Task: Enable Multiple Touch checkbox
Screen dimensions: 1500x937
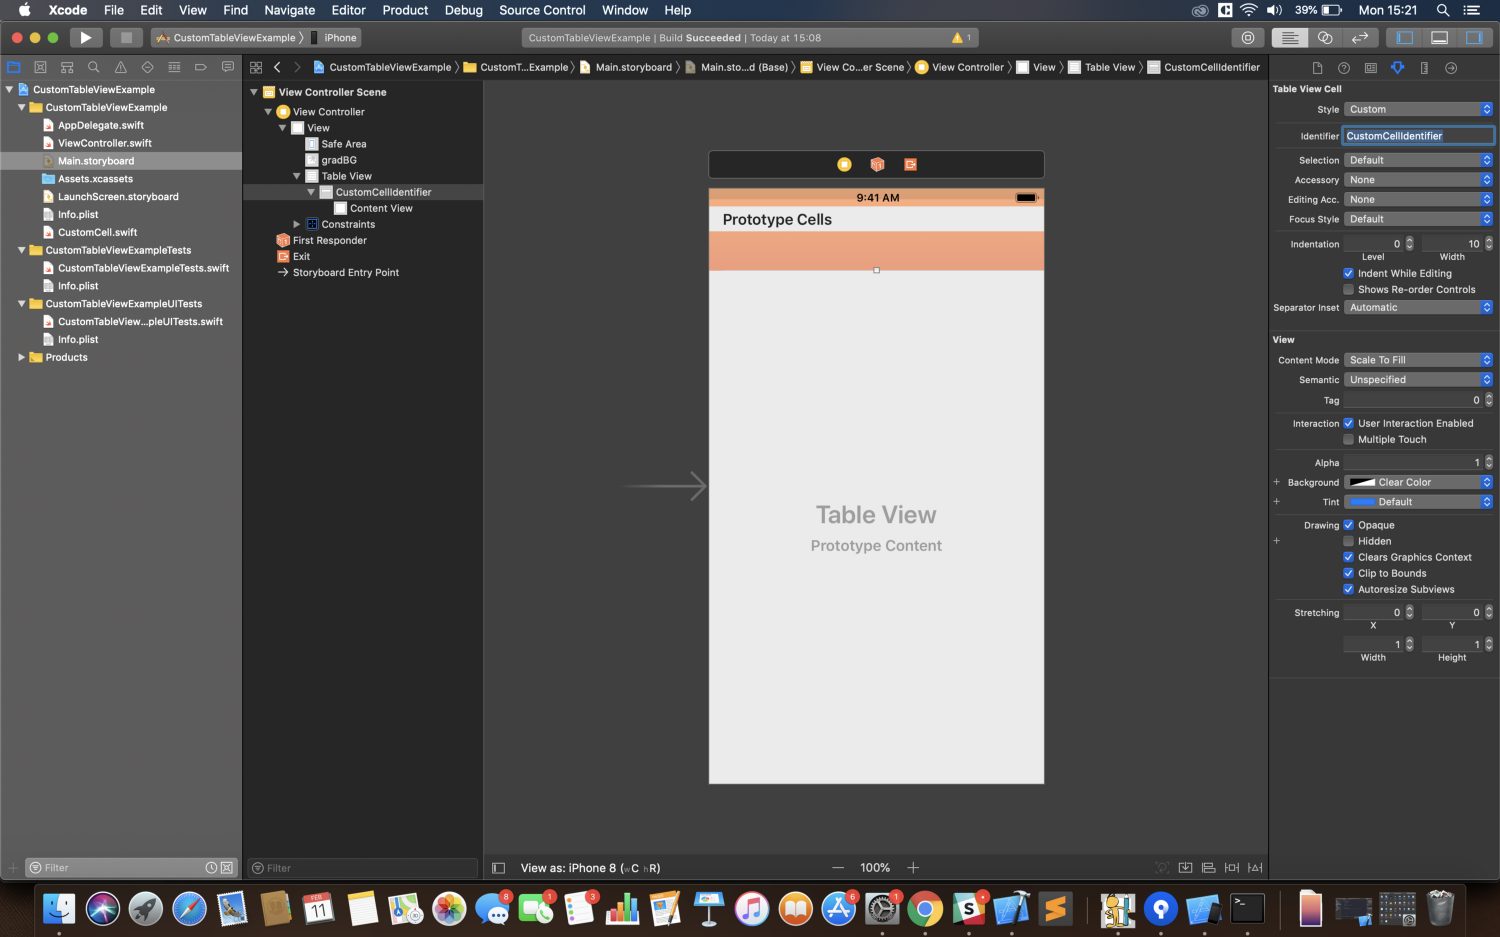Action: point(1348,439)
